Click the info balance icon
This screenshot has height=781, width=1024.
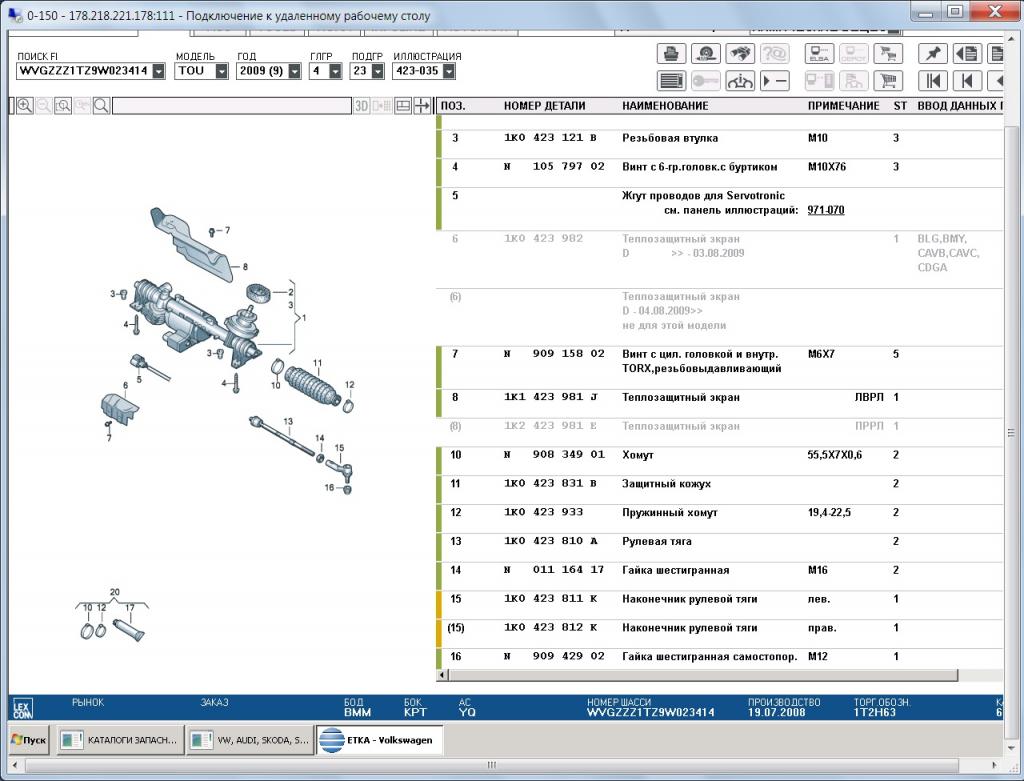pos(740,81)
